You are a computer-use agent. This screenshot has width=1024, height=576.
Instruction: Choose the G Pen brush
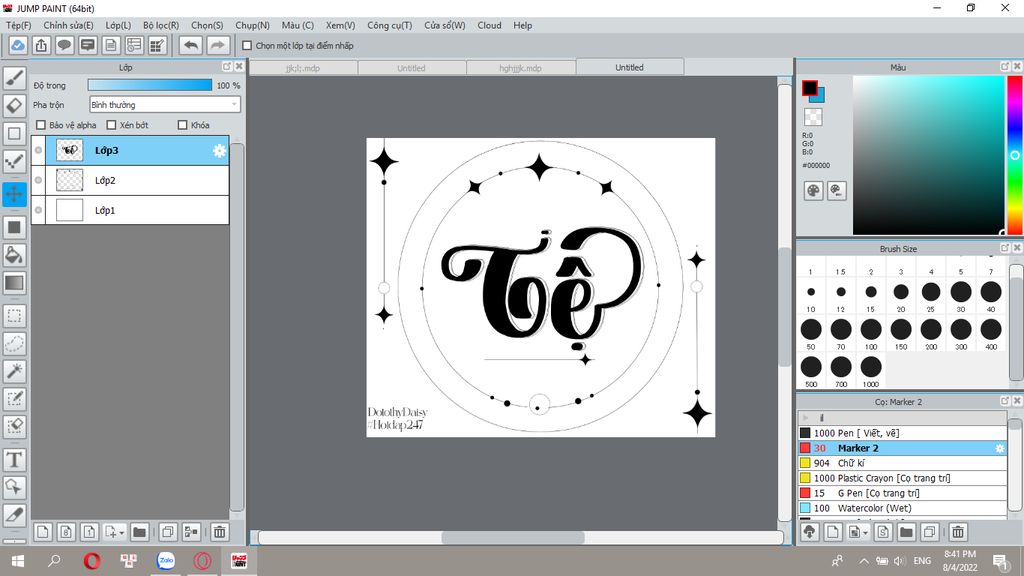pyautogui.click(x=902, y=493)
